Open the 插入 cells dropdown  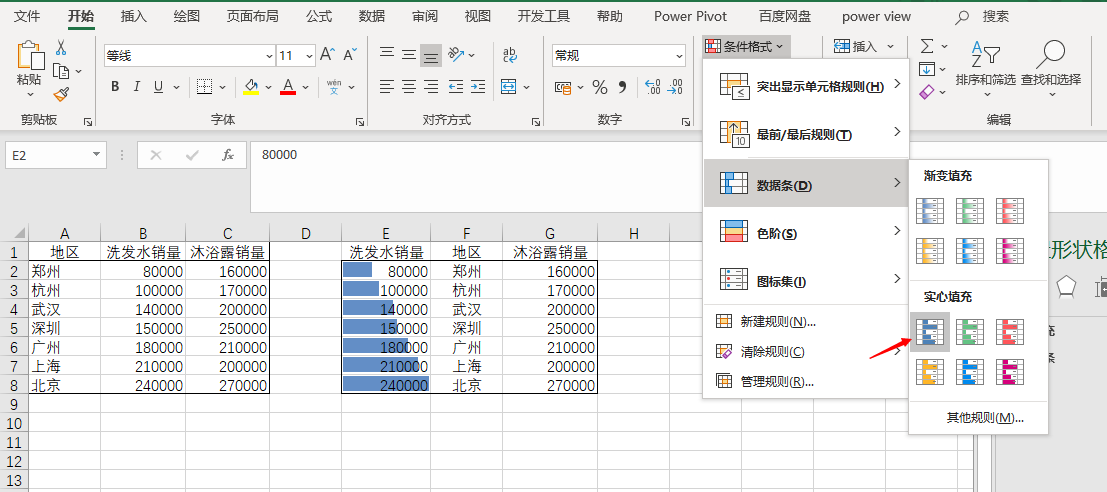point(864,47)
